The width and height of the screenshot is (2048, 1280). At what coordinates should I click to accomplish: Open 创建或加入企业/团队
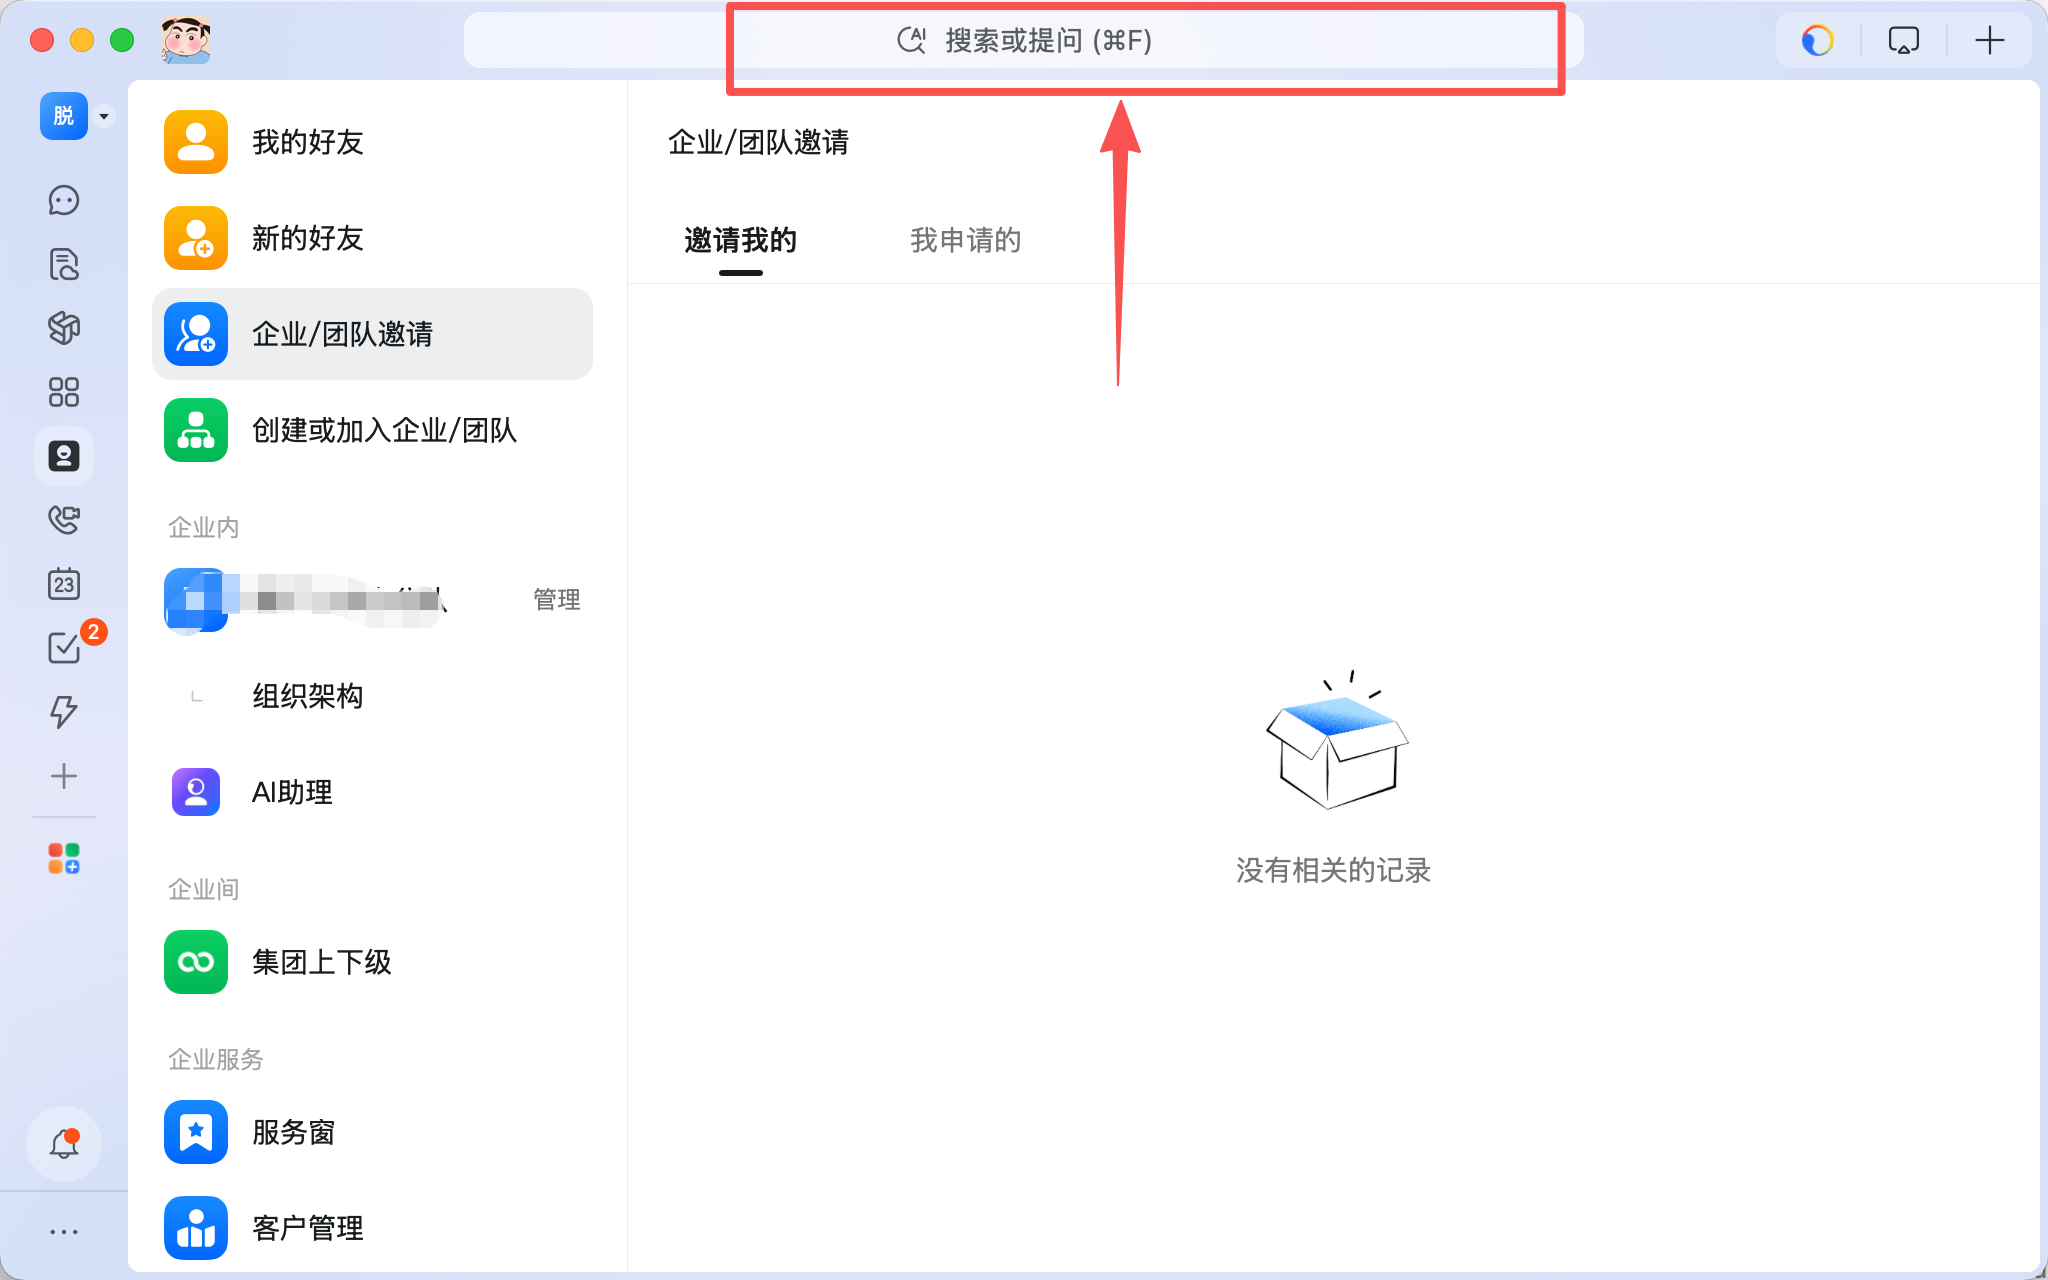tap(384, 431)
